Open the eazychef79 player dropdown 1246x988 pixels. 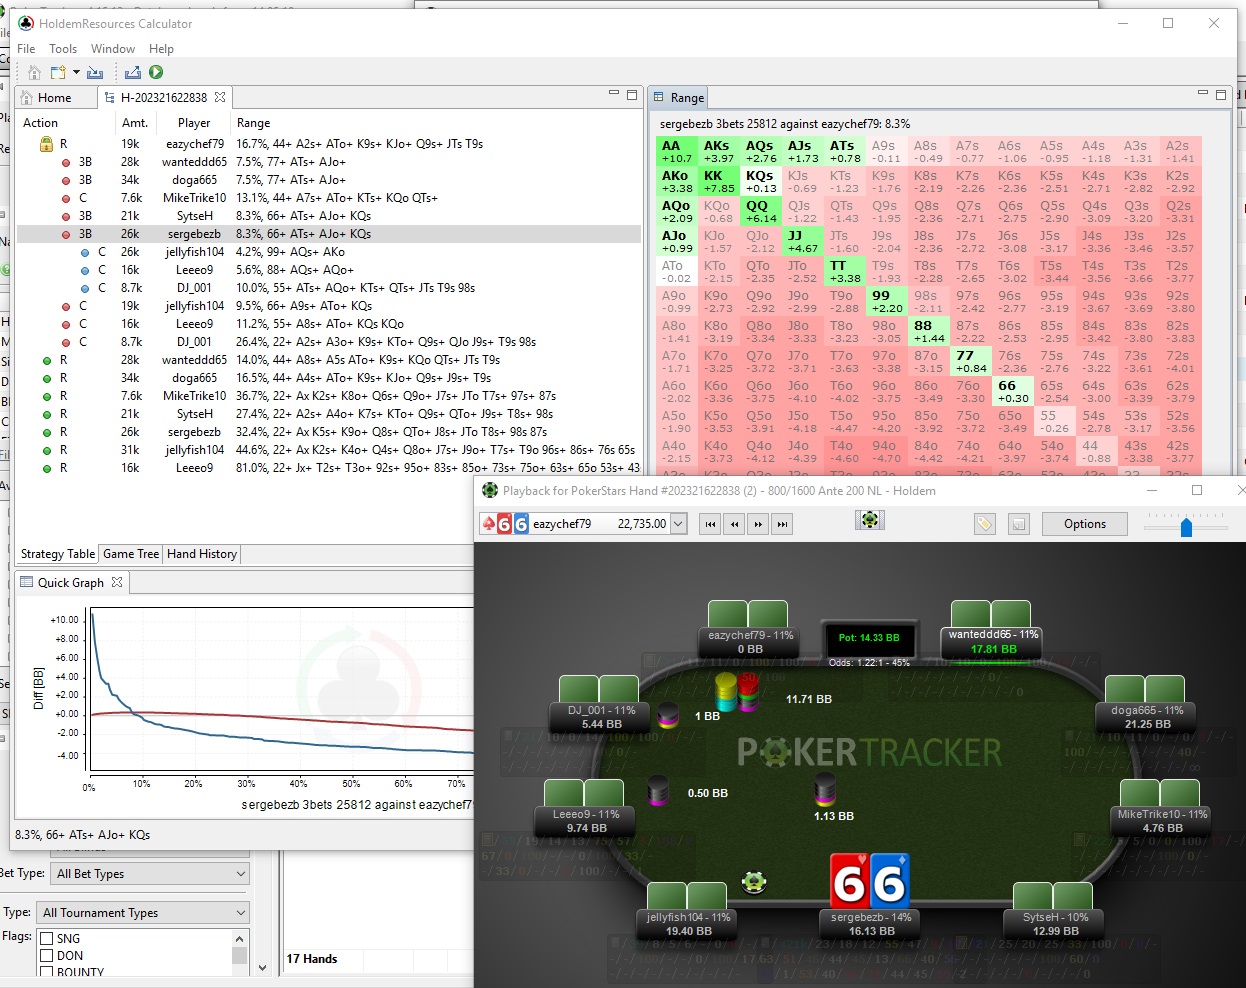click(x=678, y=523)
